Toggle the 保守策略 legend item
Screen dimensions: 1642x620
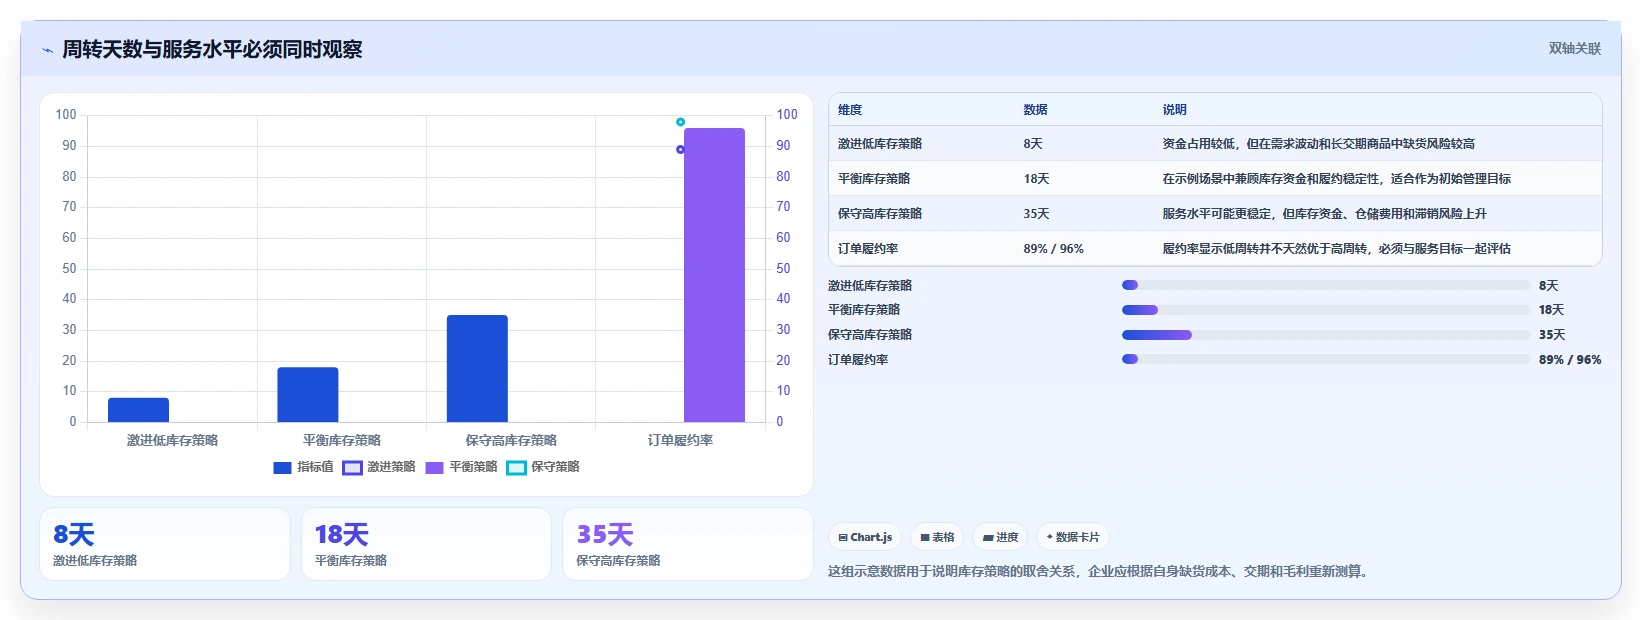(x=543, y=467)
